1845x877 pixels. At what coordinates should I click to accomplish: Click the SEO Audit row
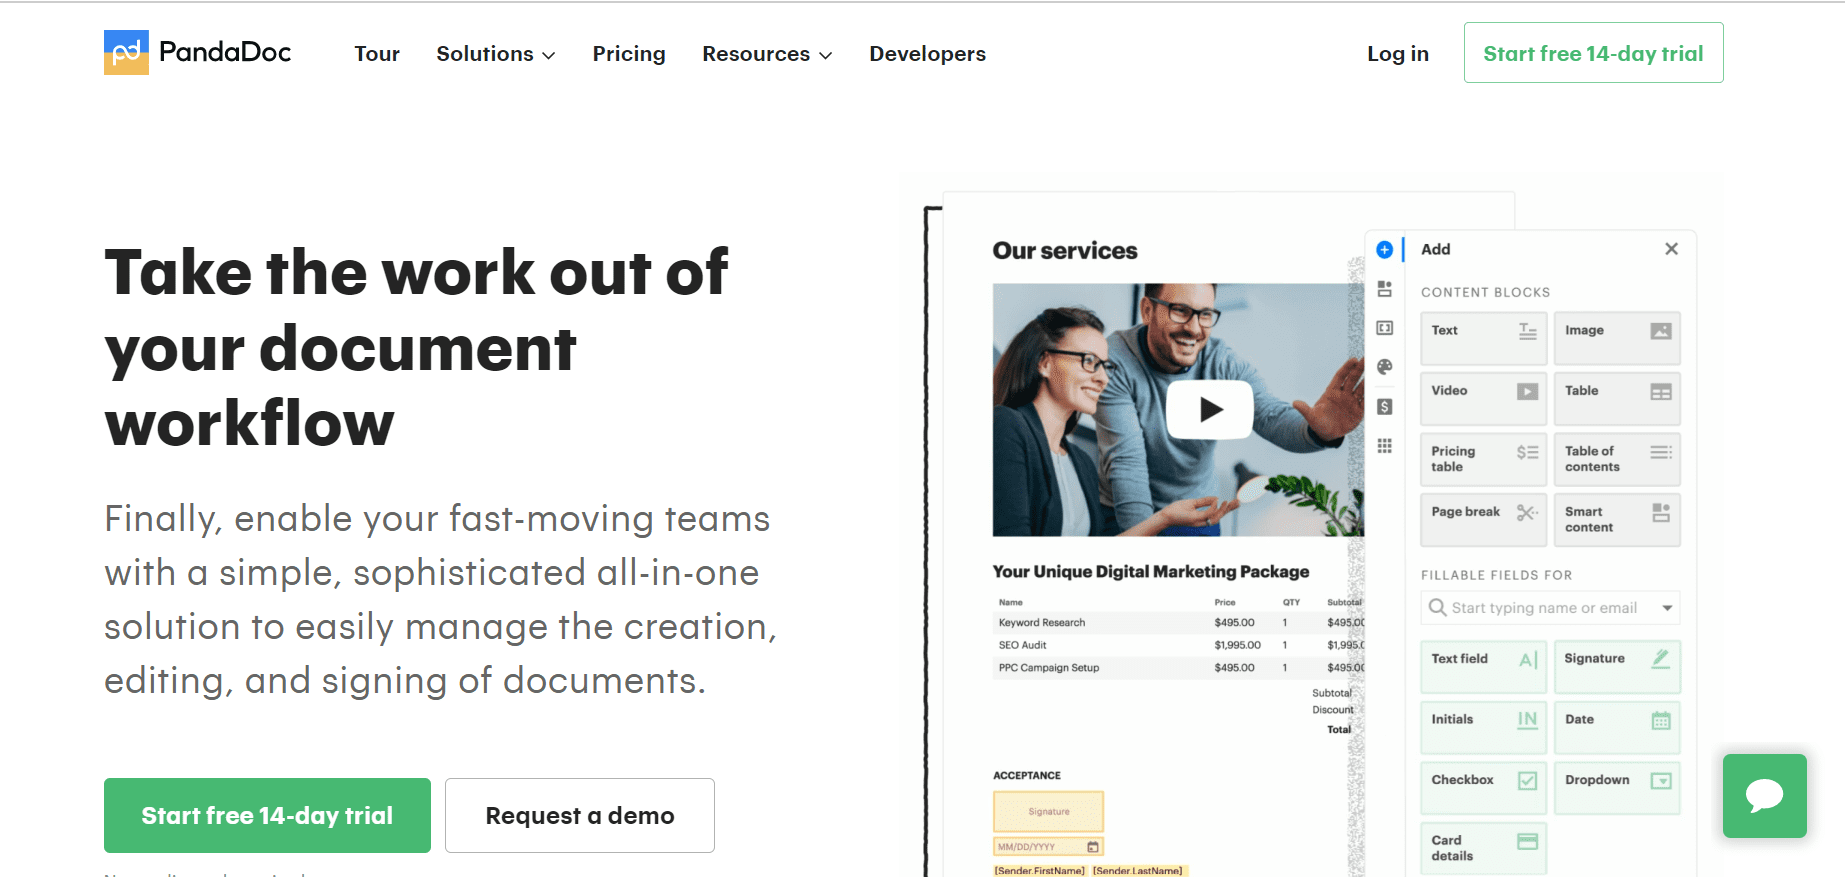pos(1178,645)
